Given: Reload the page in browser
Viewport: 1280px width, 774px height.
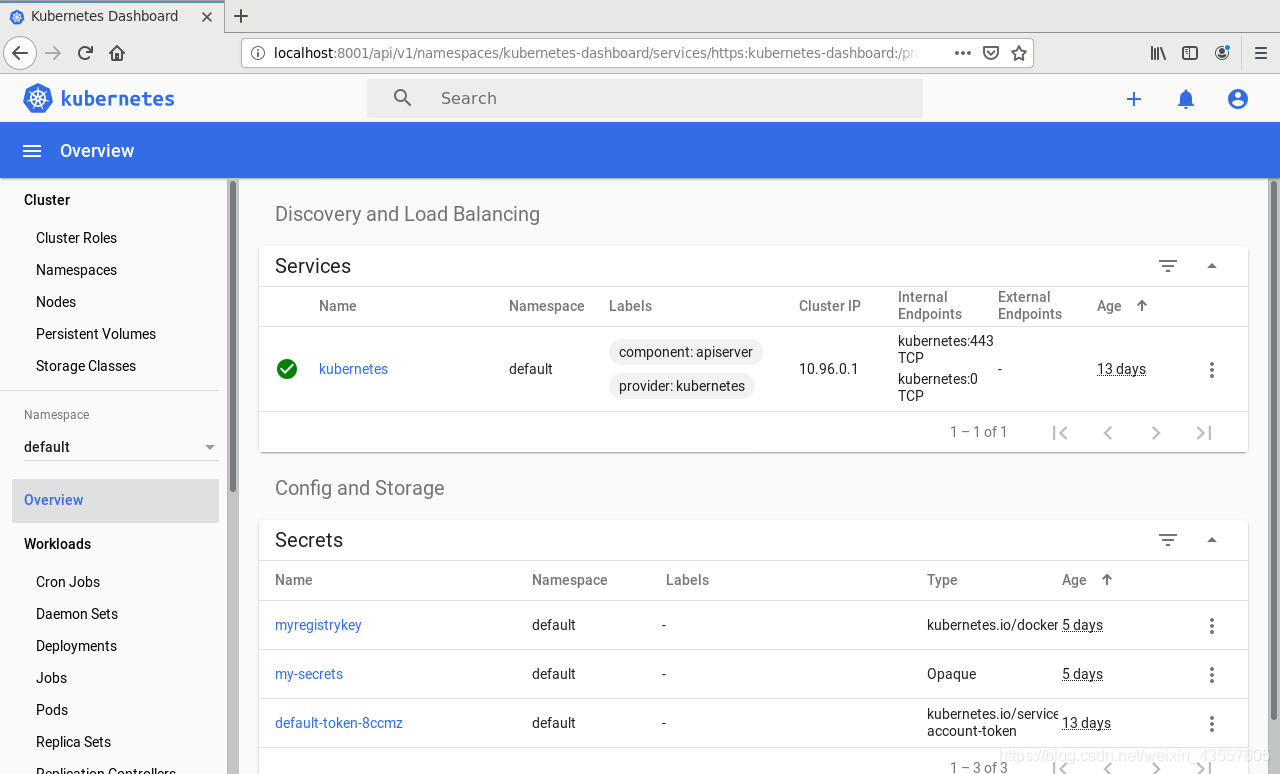Looking at the screenshot, I should (86, 53).
